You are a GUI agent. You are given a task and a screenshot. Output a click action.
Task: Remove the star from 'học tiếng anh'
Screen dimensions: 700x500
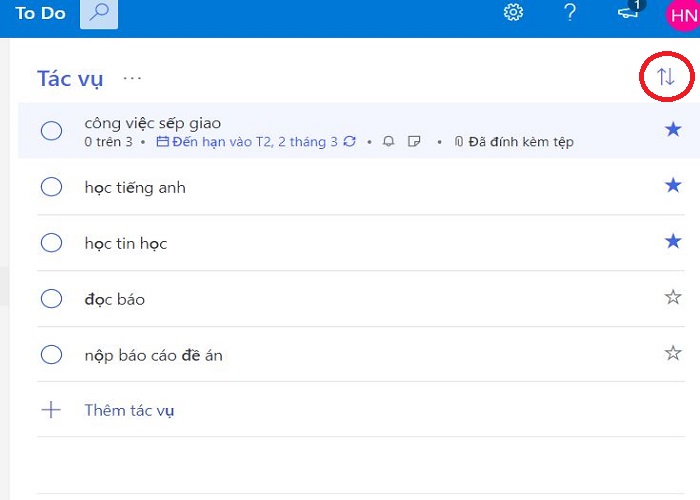point(673,185)
